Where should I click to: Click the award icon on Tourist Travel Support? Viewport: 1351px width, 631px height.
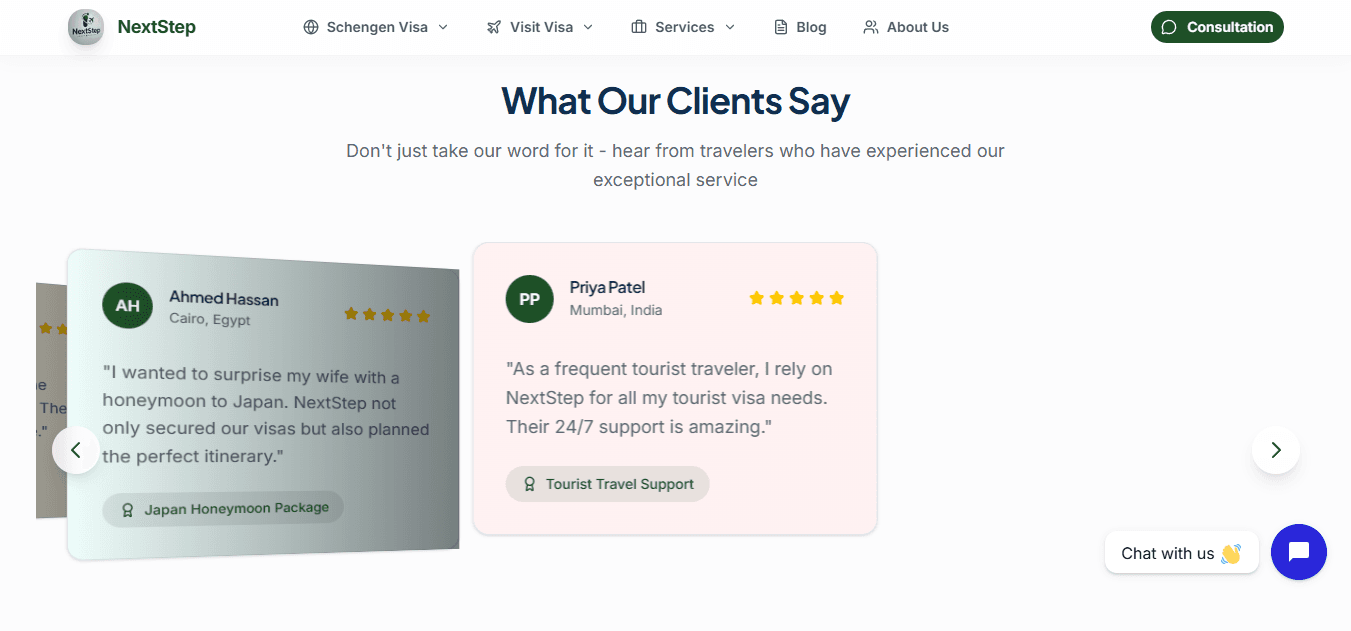529,484
